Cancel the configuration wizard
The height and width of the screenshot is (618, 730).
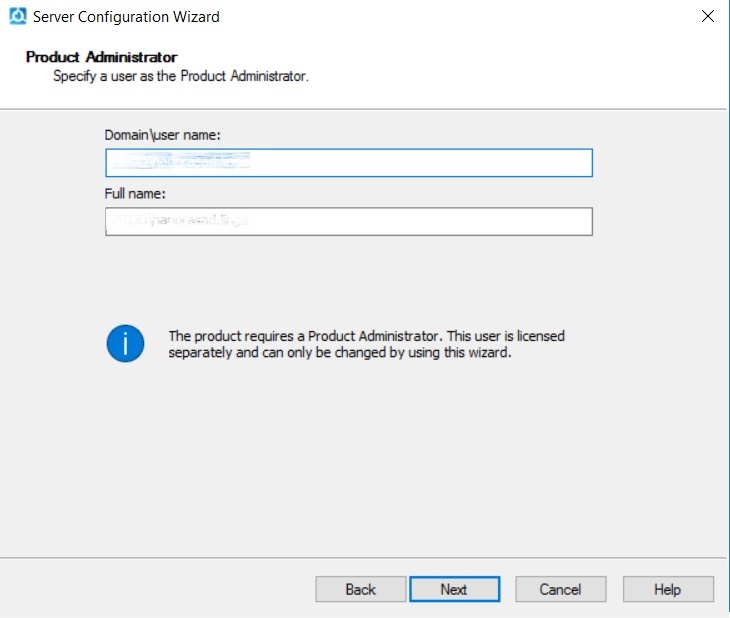point(560,589)
